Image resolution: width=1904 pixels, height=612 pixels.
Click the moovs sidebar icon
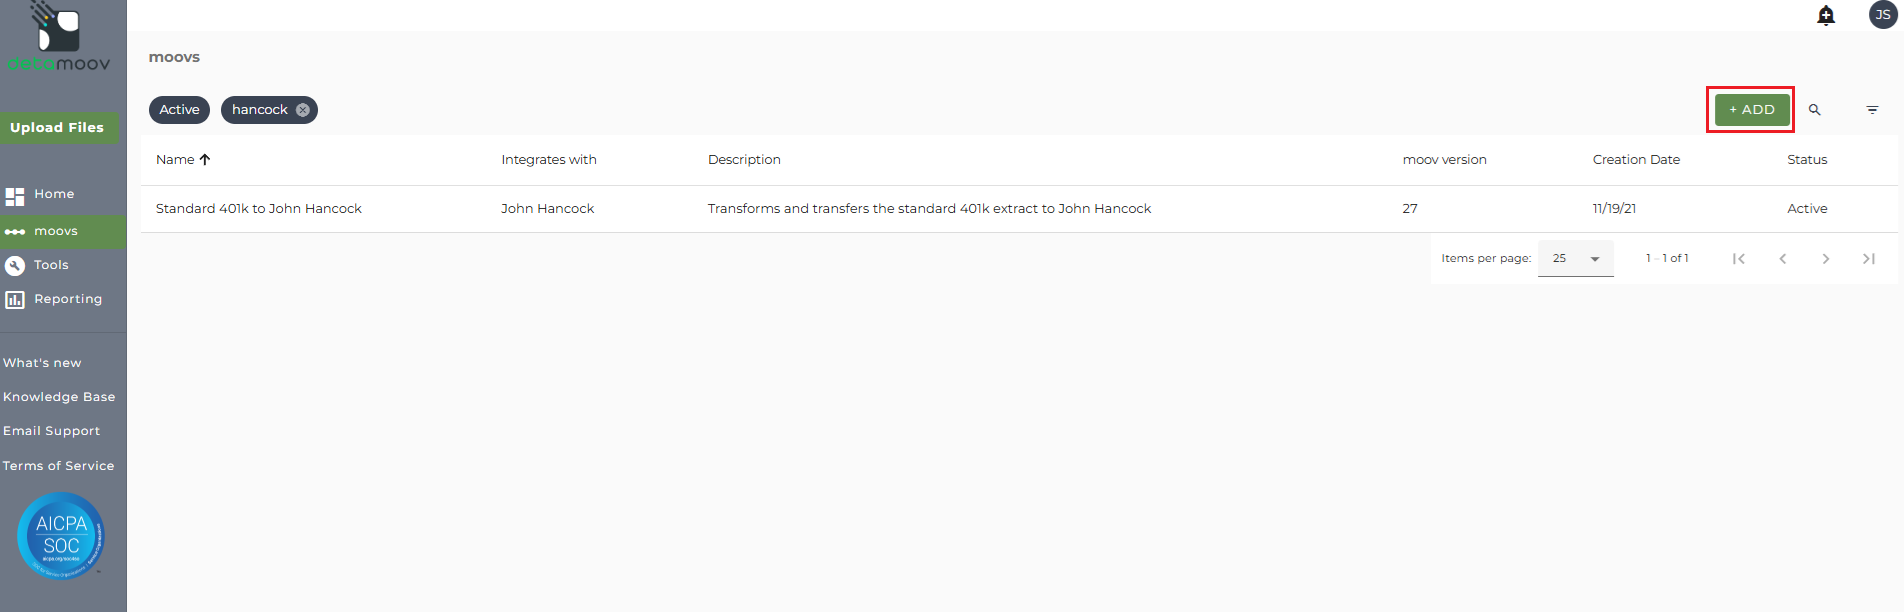(x=15, y=232)
